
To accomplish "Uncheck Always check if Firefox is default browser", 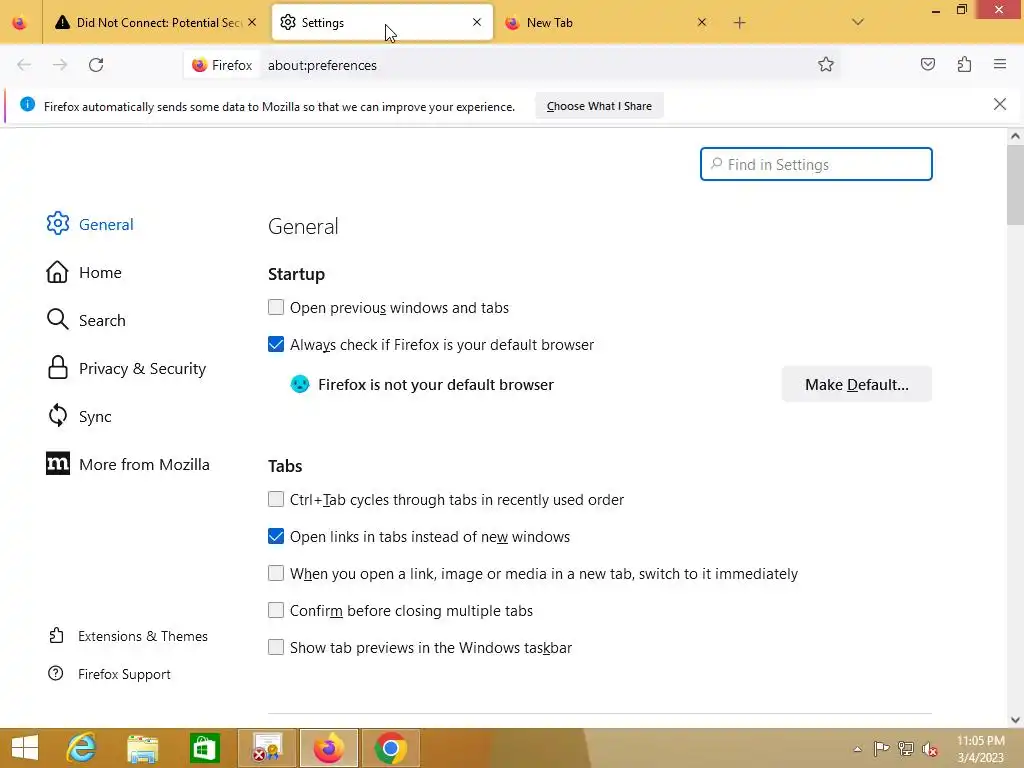I will [276, 344].
